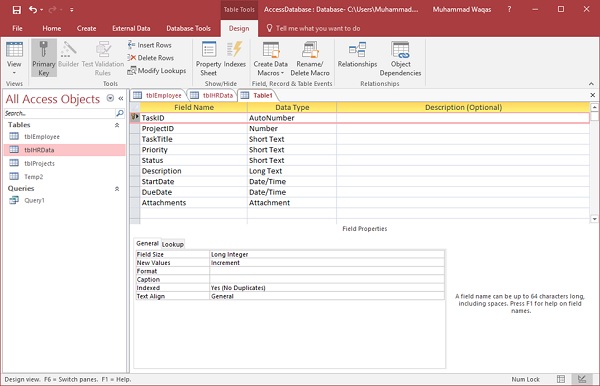This screenshot has width=600, height=386.
Task: Click the Long Text data type cell
Action: (292, 171)
